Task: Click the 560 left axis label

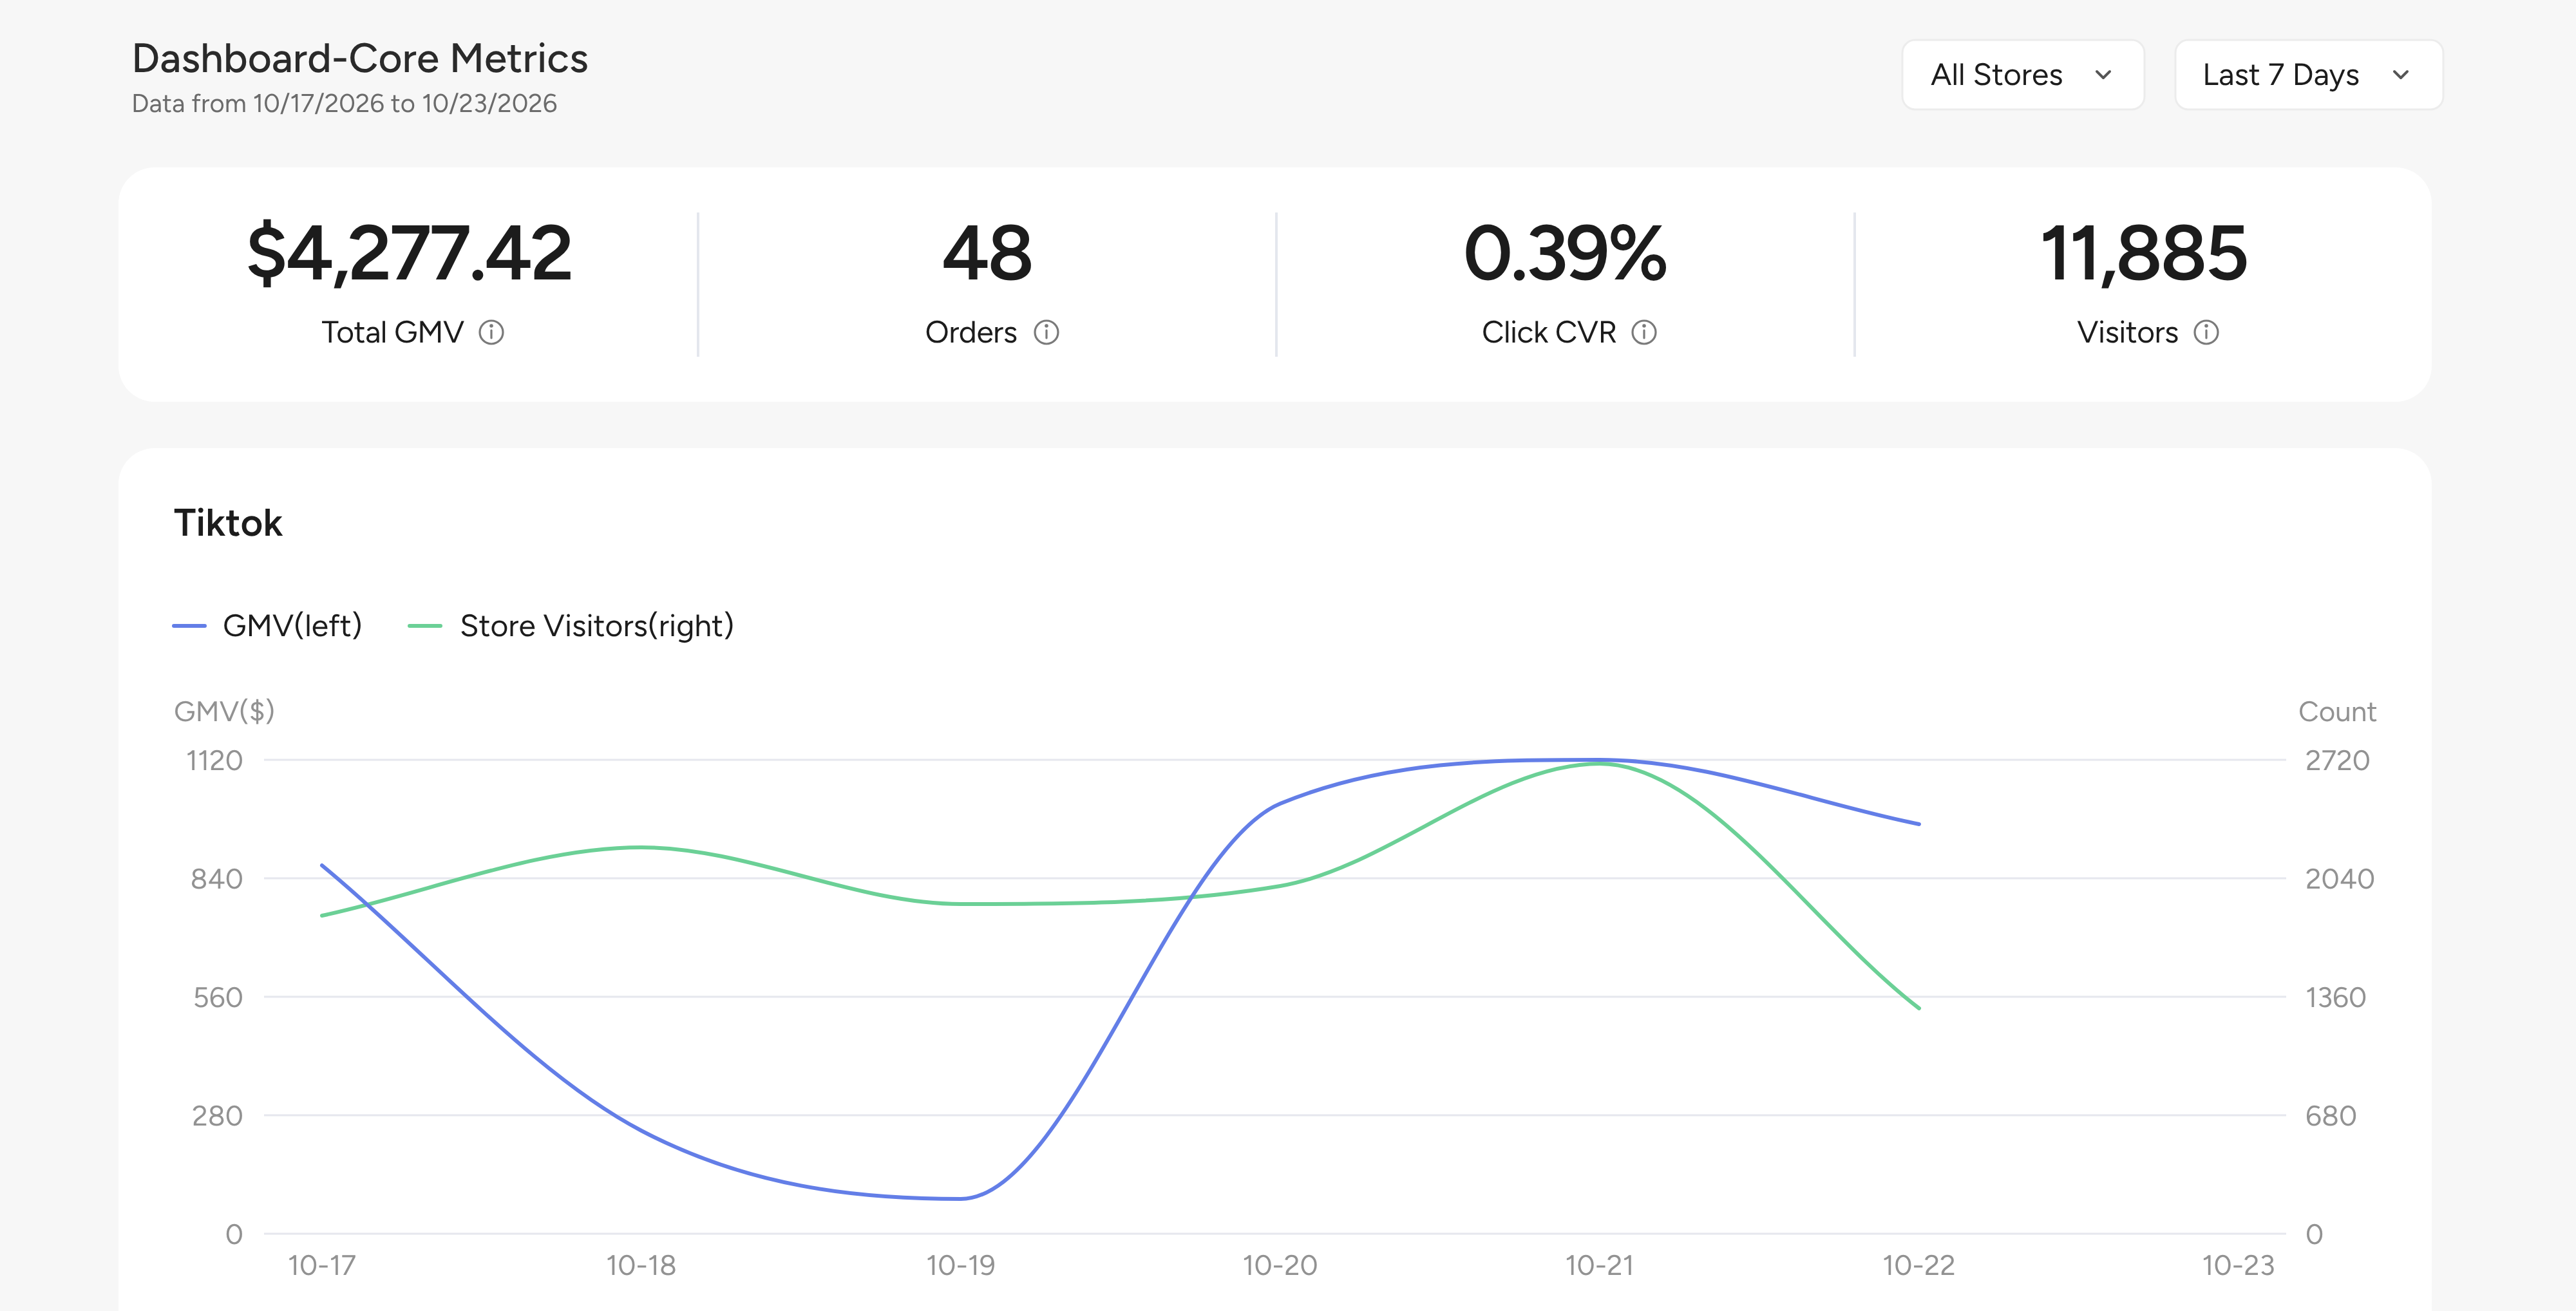Action: click(218, 998)
